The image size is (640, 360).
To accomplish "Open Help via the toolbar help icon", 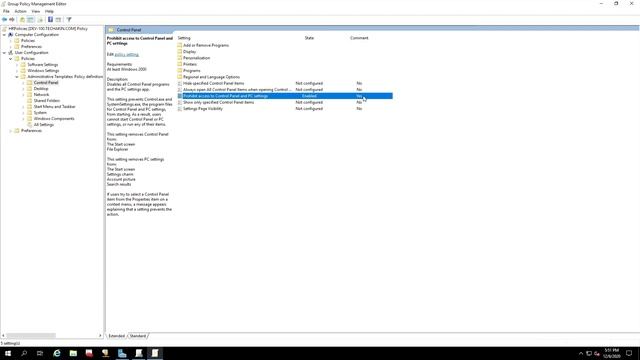I will pos(50,20).
